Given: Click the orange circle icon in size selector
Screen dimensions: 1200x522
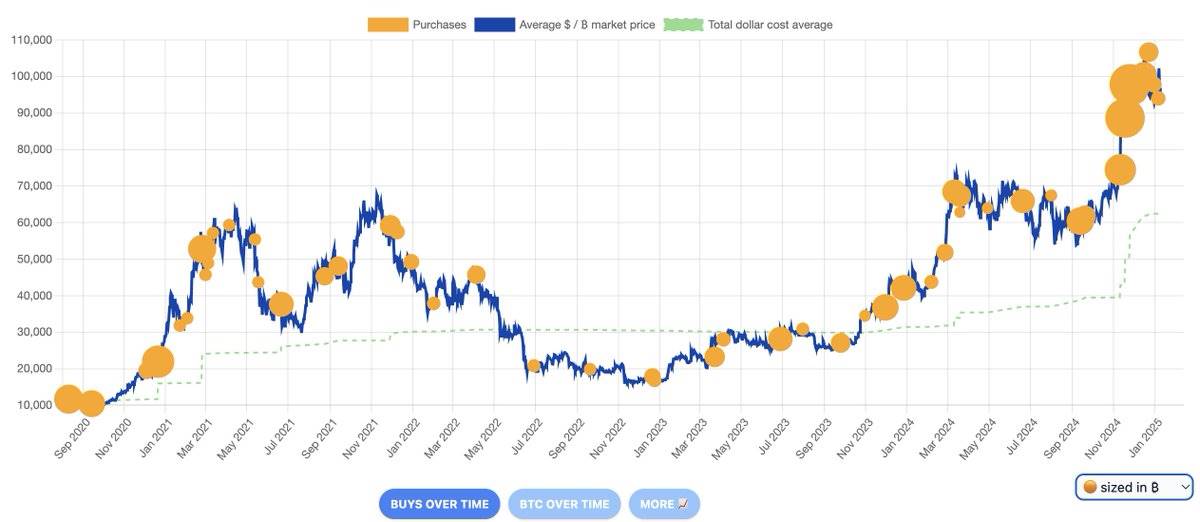Looking at the screenshot, I should [x=1090, y=487].
